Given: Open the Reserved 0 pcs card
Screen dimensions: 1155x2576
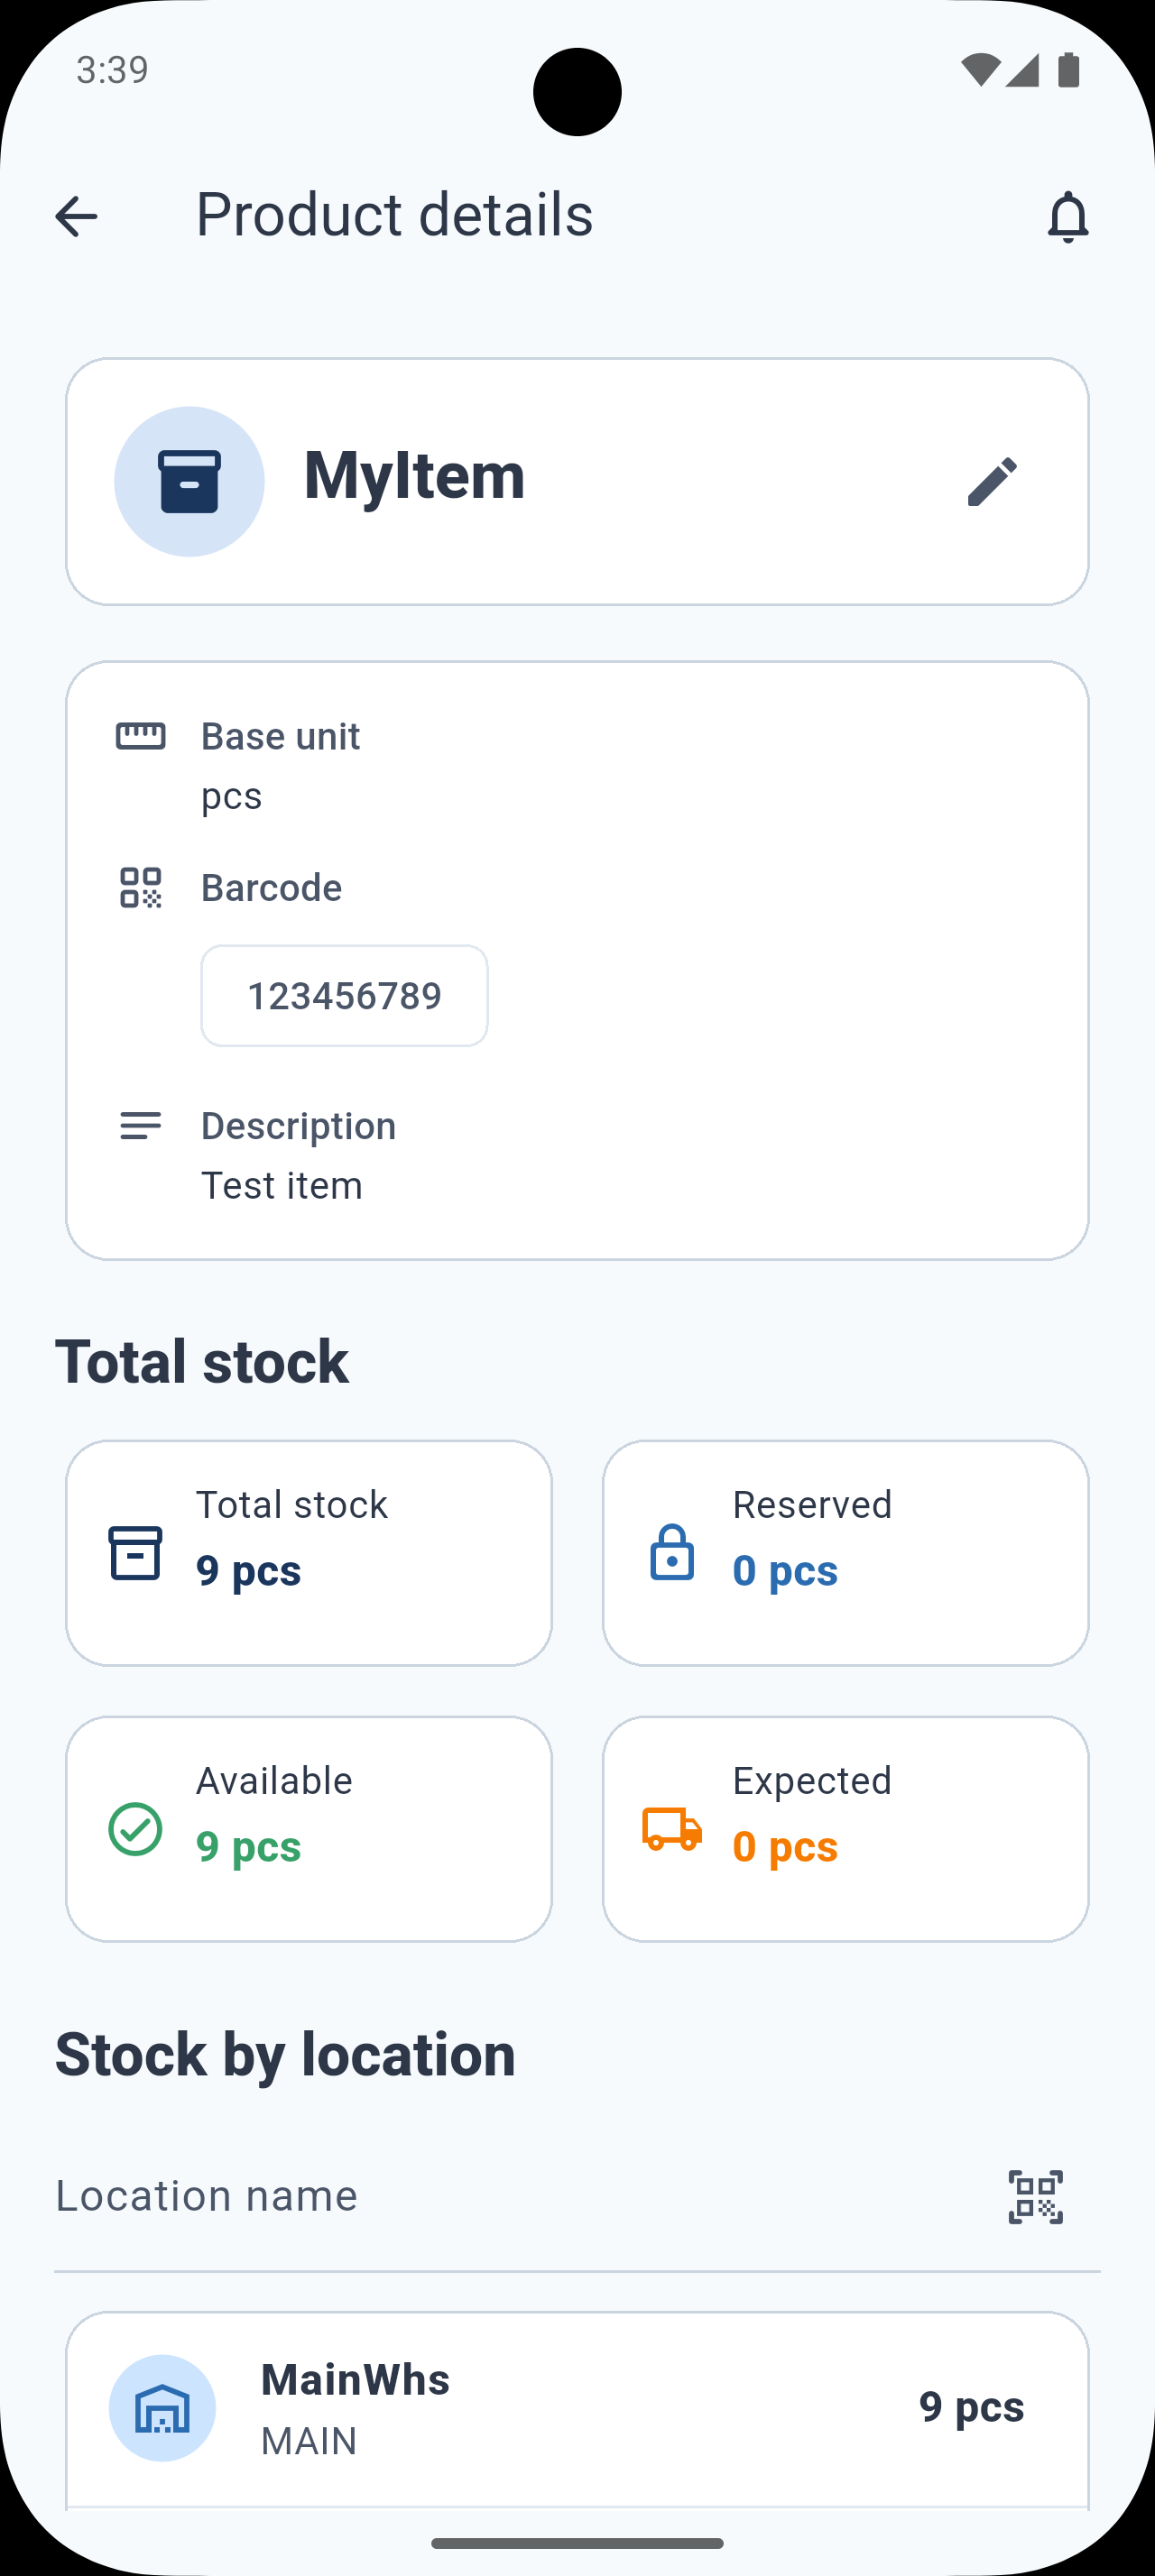Looking at the screenshot, I should coord(846,1553).
